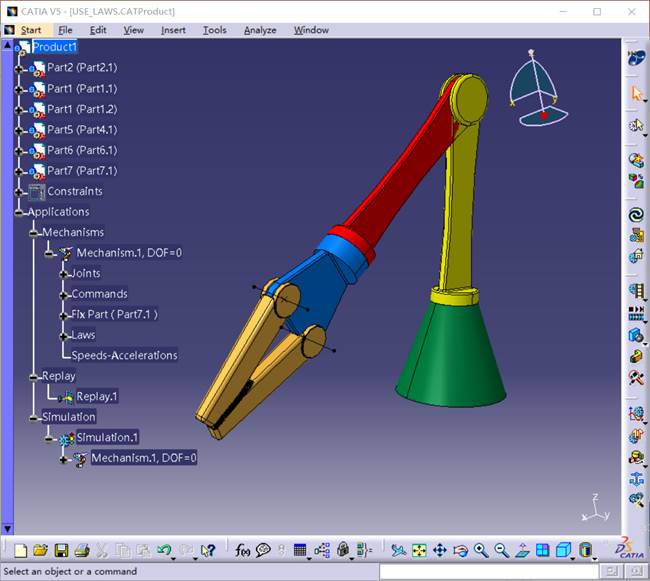This screenshot has height=581, width=650.
Task: Expand the Part2 (Part2.1) node
Action: pos(19,68)
